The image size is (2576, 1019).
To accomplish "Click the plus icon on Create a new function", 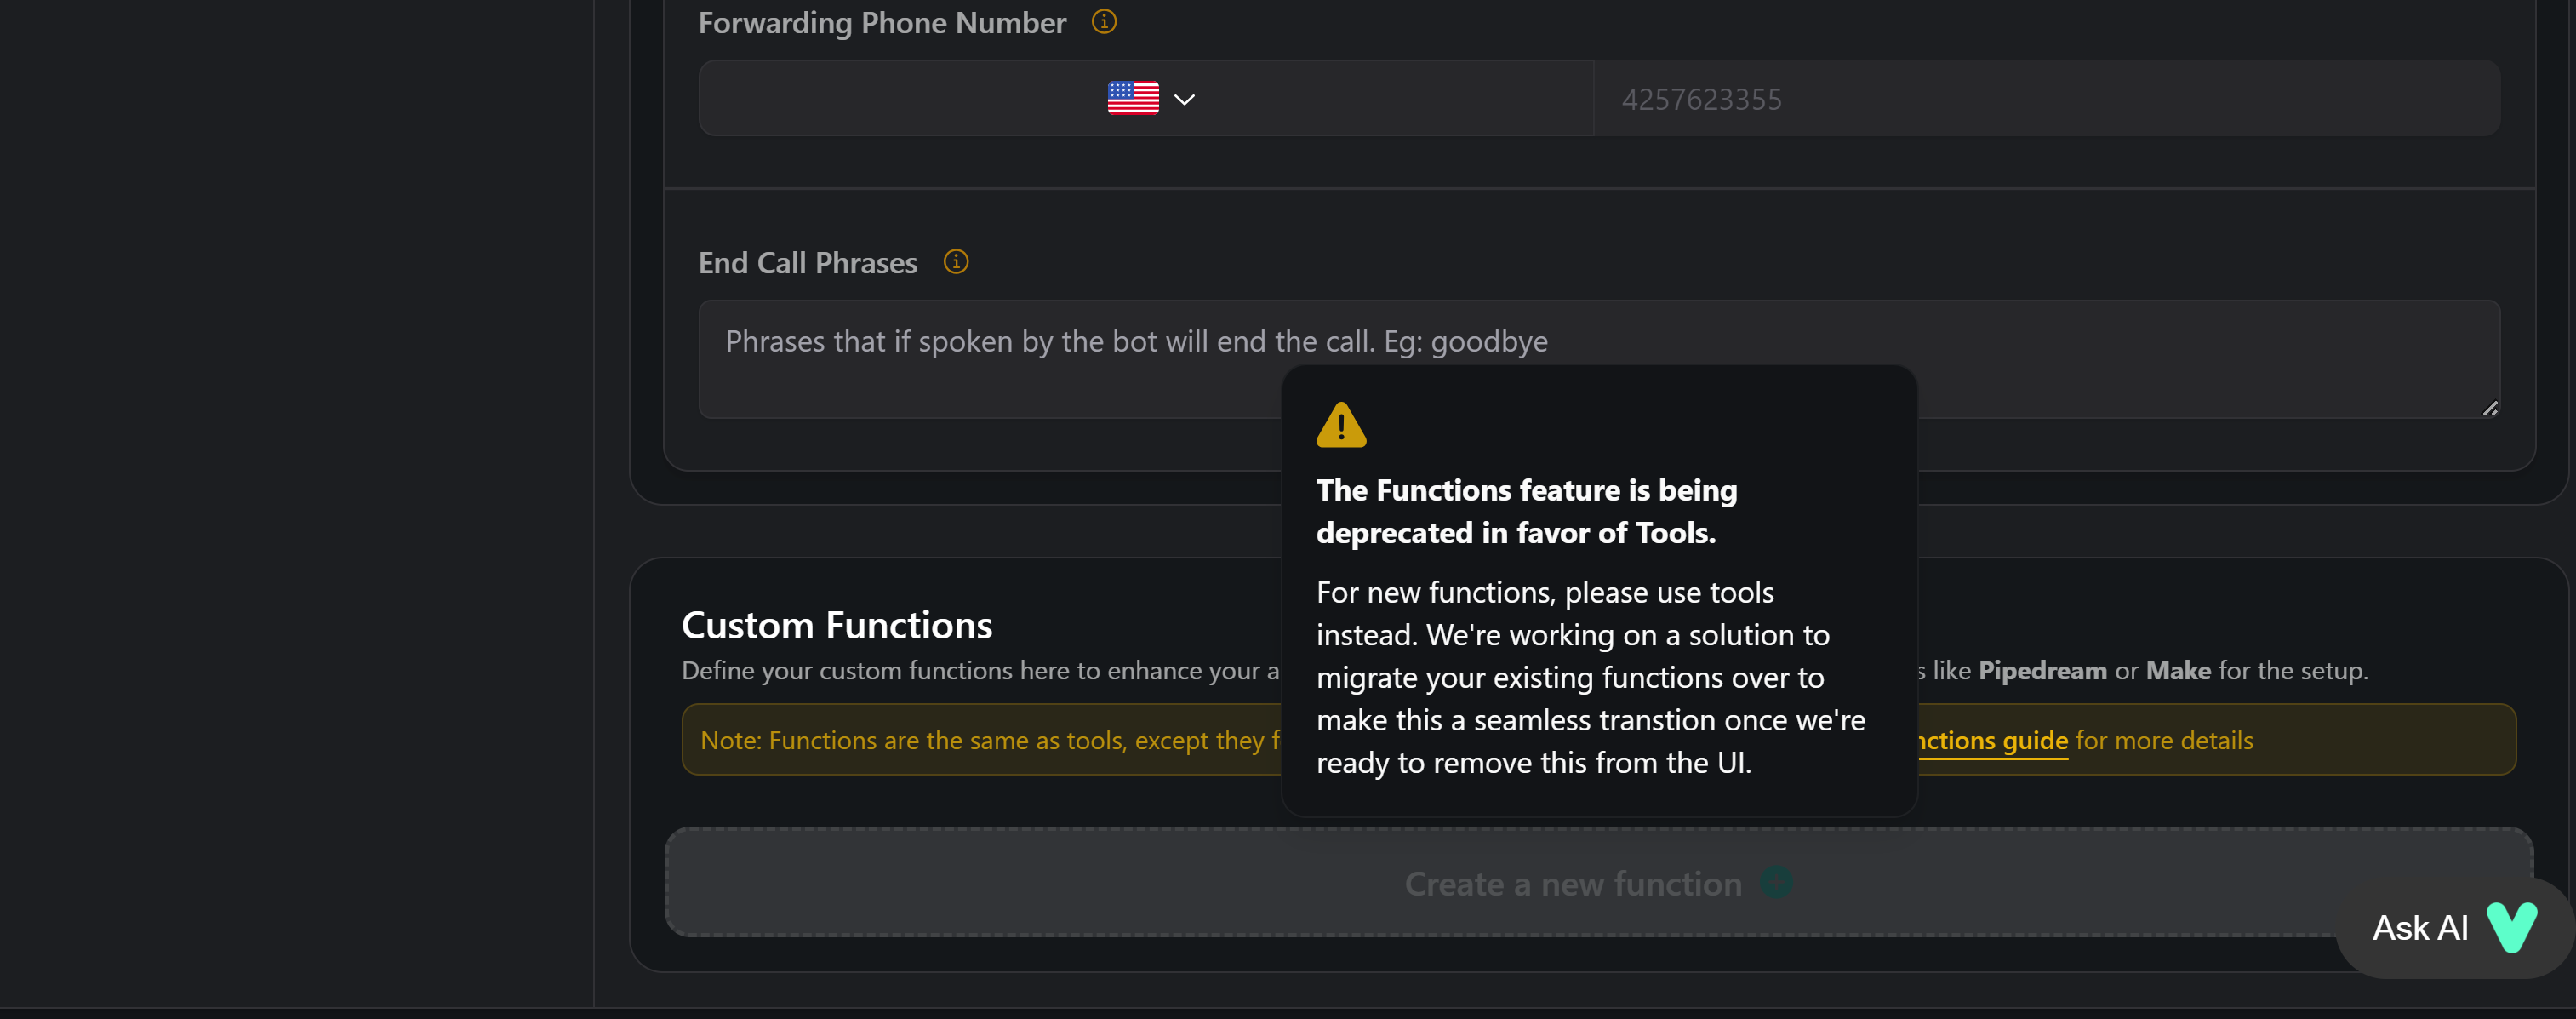I will coord(1775,883).
